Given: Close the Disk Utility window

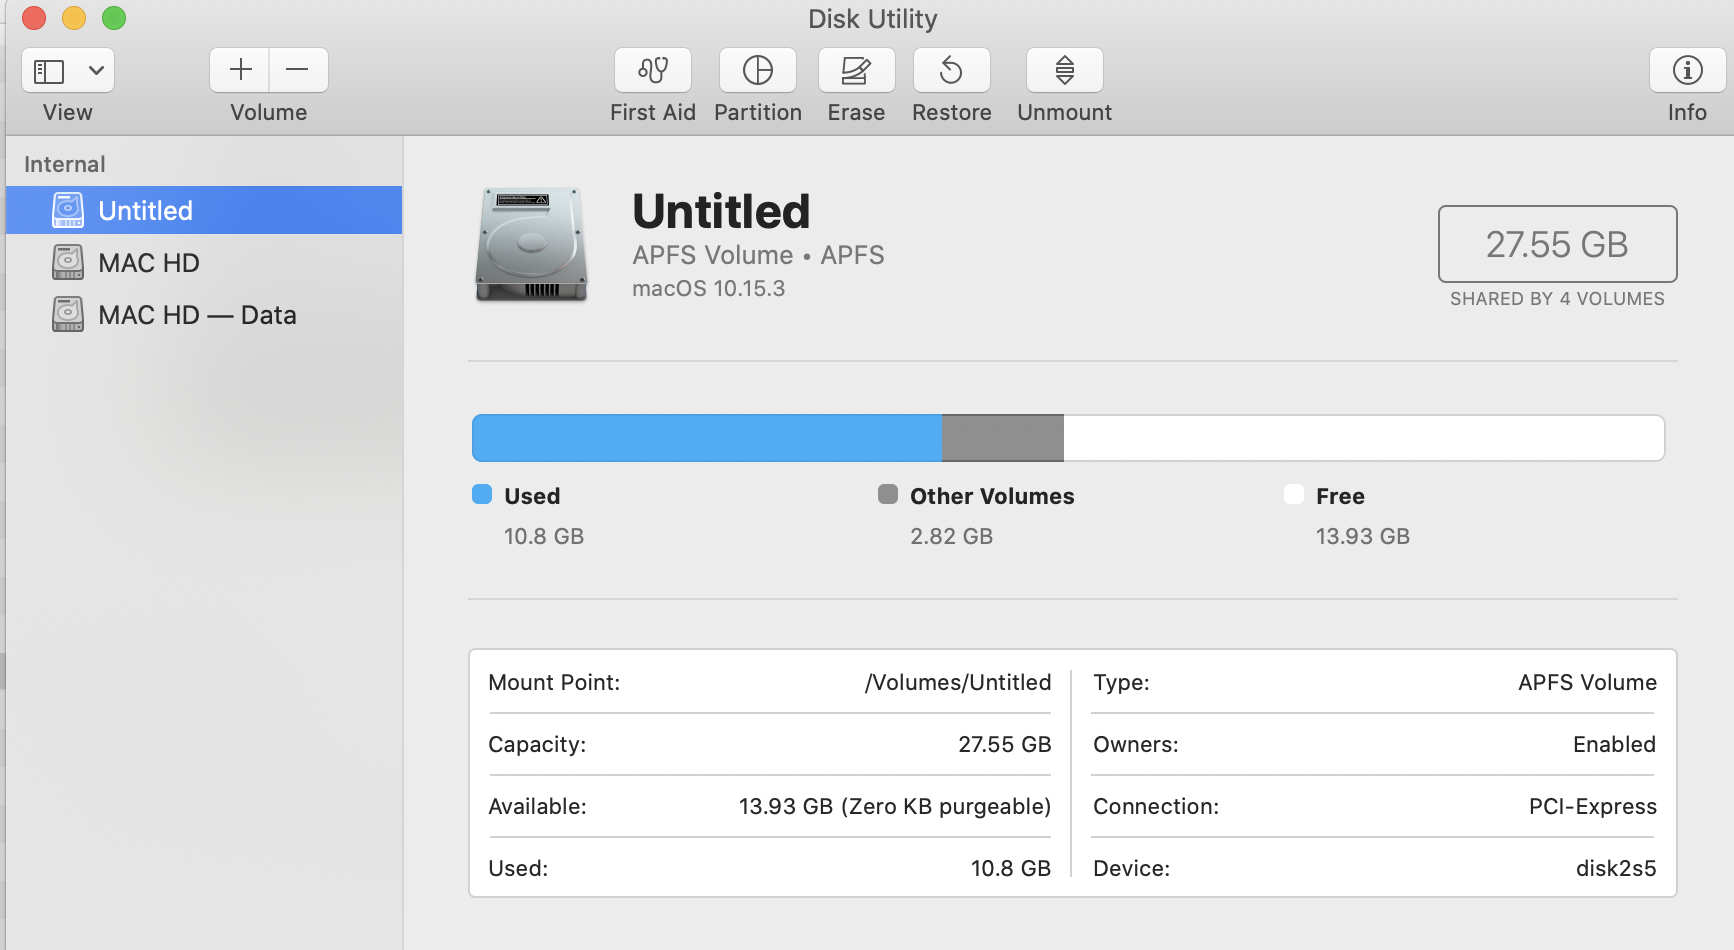Looking at the screenshot, I should coord(34,18).
